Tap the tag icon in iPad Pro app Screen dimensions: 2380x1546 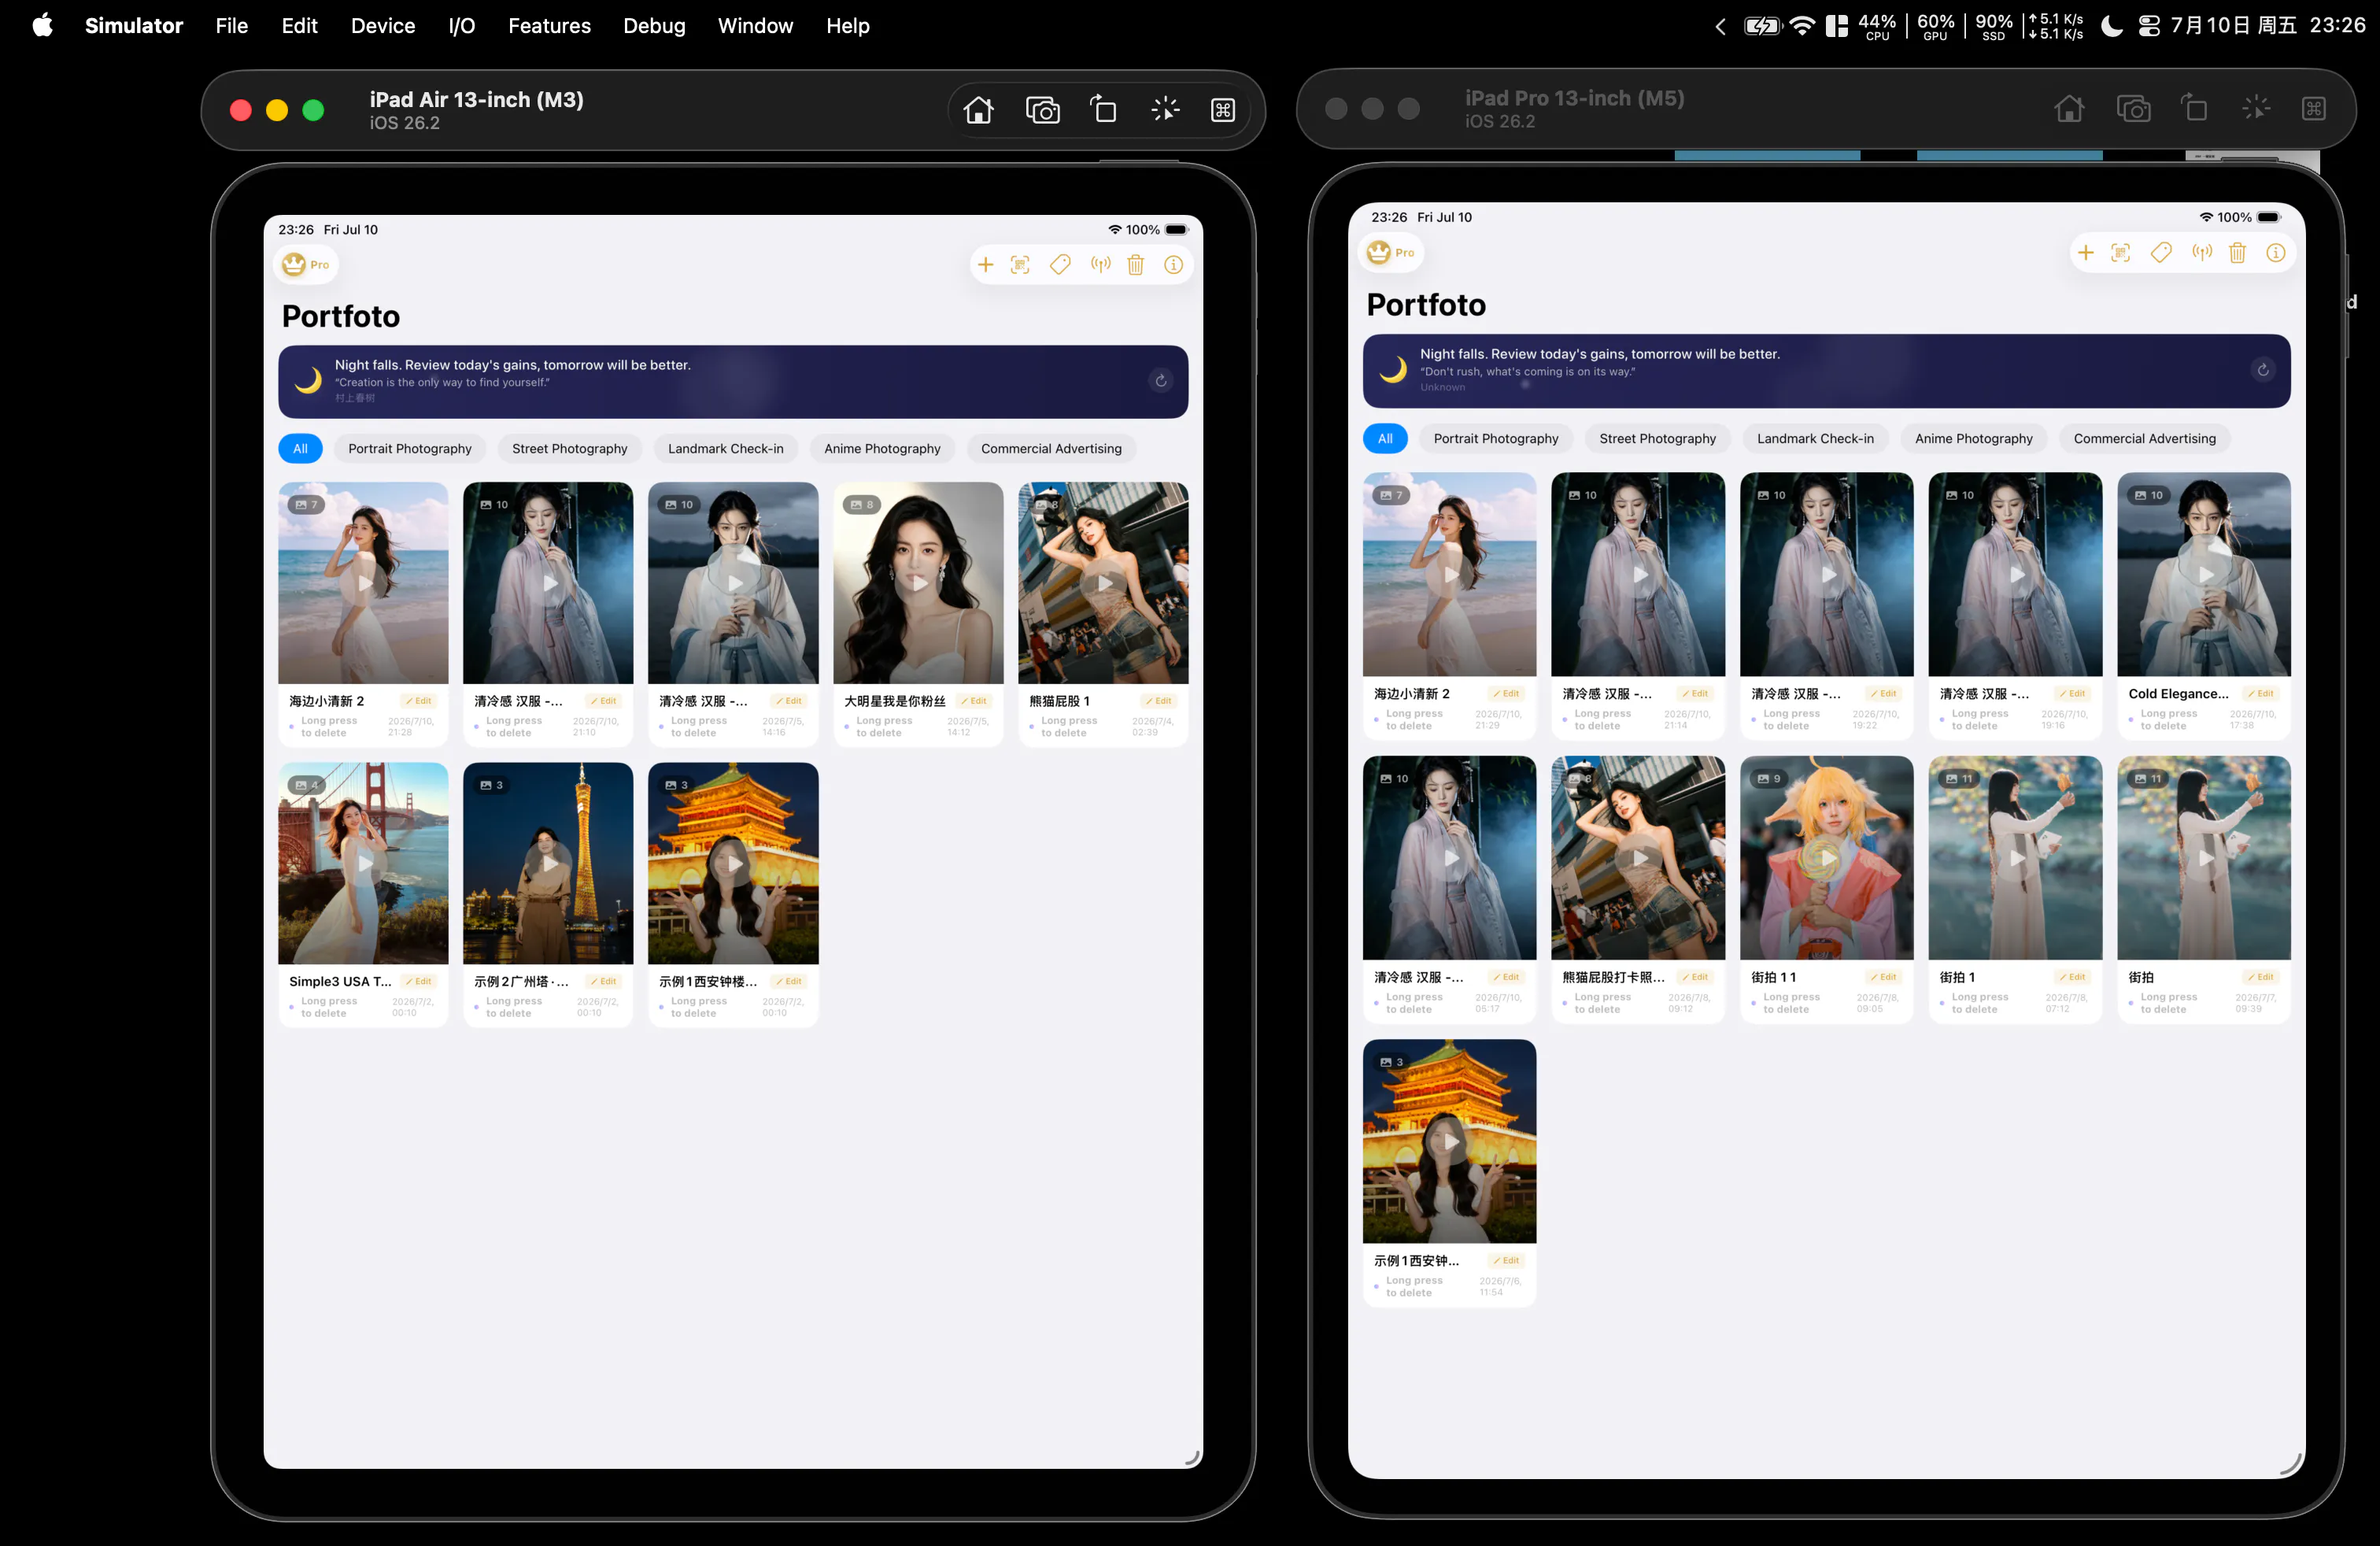pos(2161,253)
